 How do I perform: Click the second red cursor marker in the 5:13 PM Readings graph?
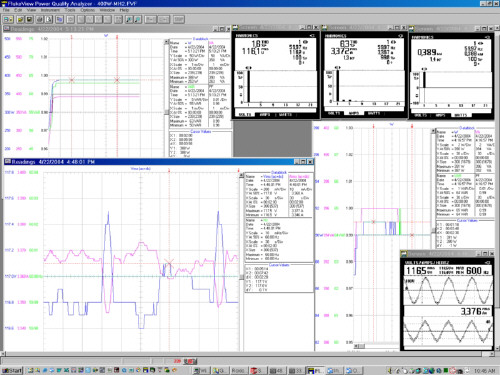(x=117, y=38)
